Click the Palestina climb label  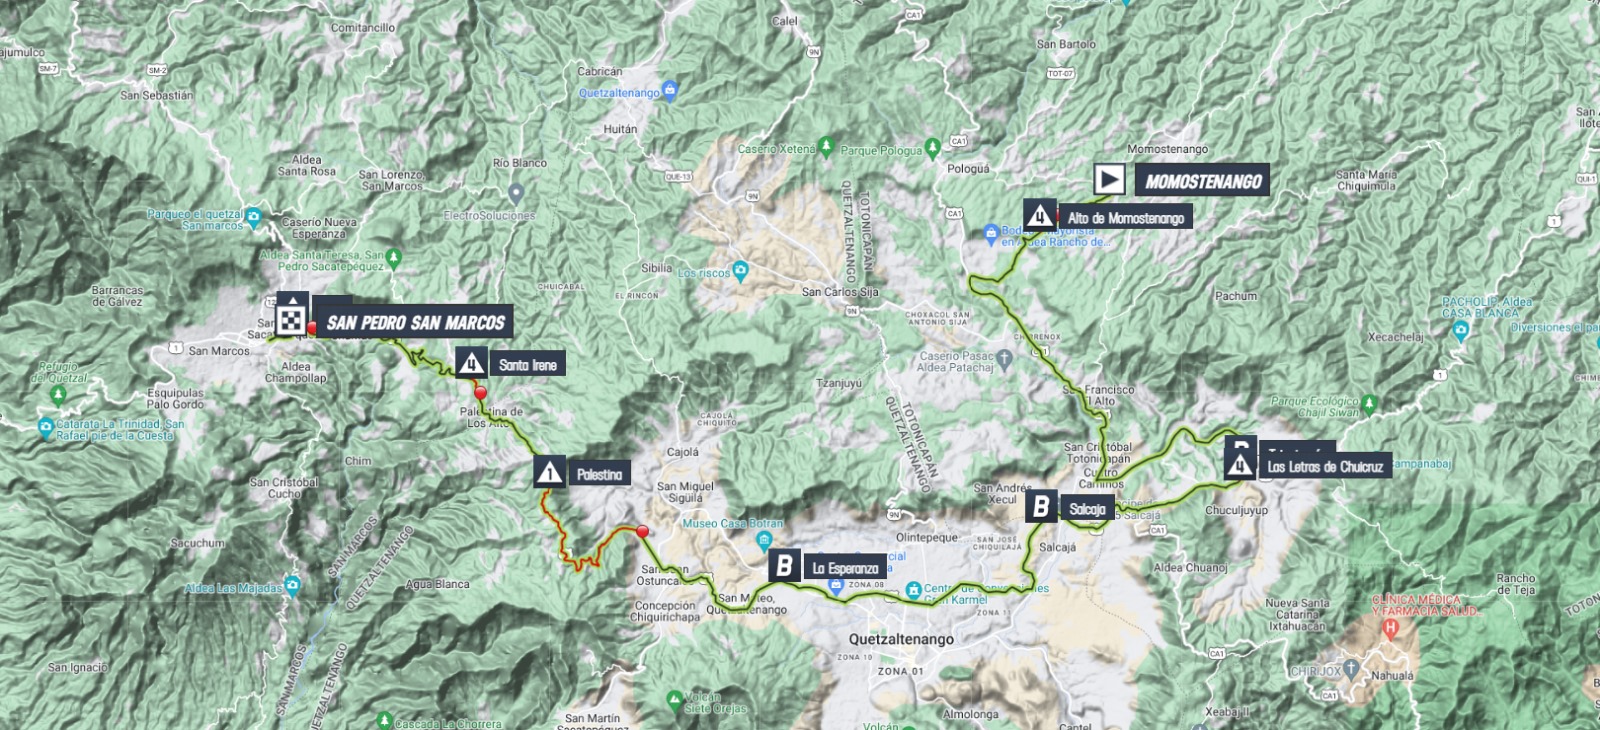pyautogui.click(x=599, y=474)
